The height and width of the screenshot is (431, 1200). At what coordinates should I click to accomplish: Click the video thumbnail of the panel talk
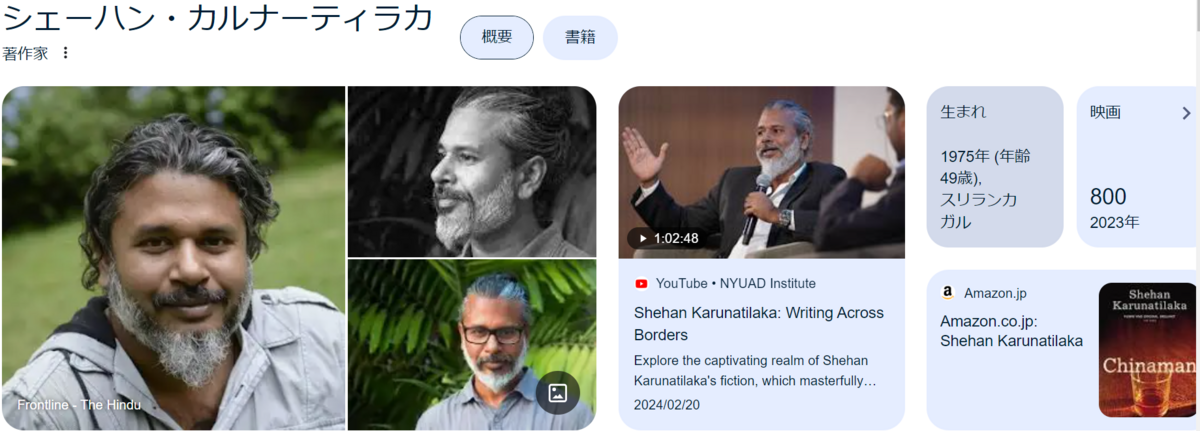point(762,172)
